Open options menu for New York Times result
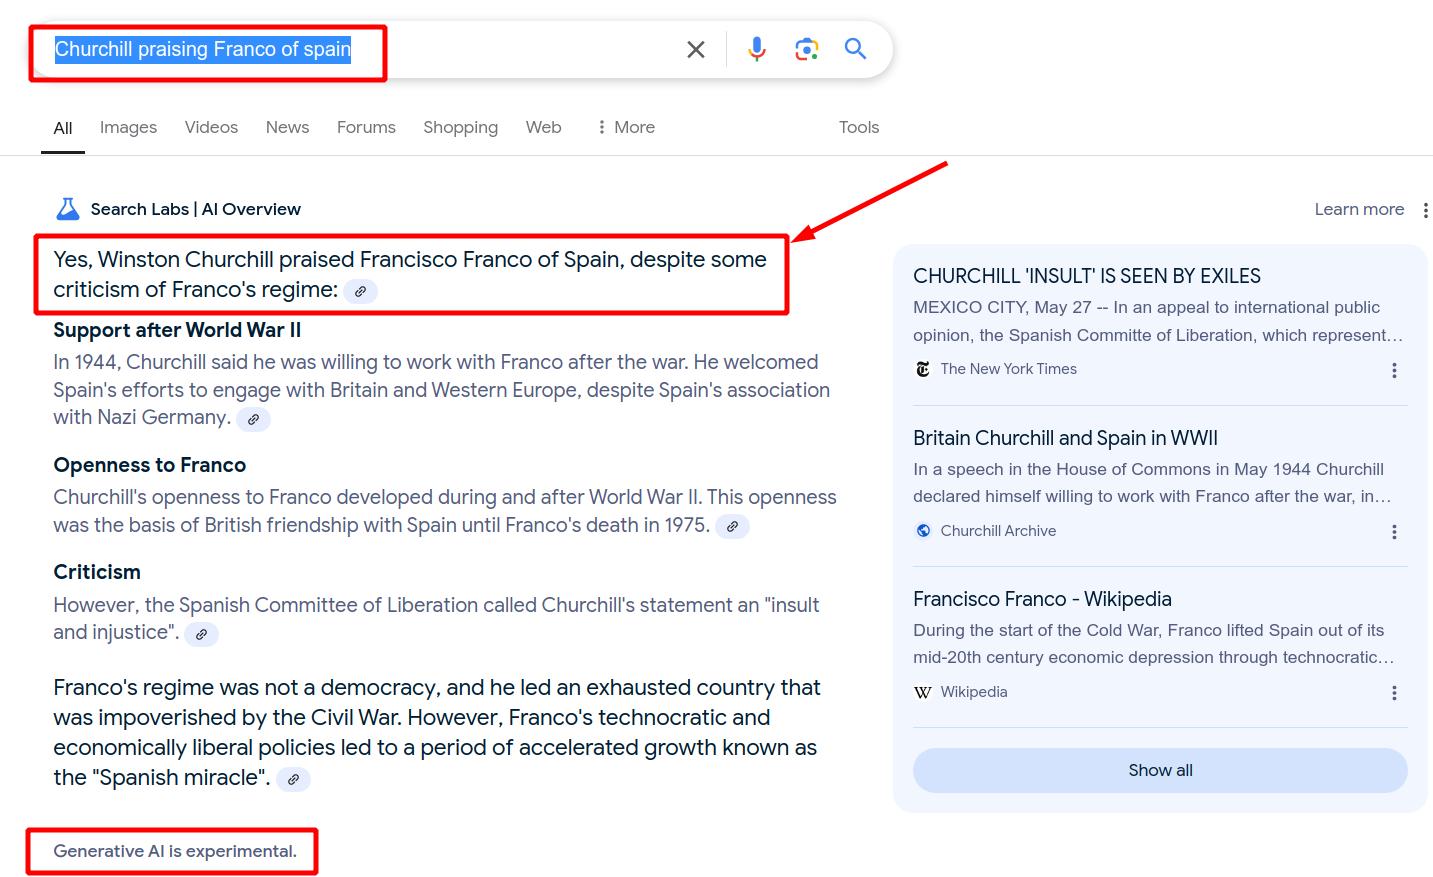Screen dimensions: 1433x877 (1394, 370)
